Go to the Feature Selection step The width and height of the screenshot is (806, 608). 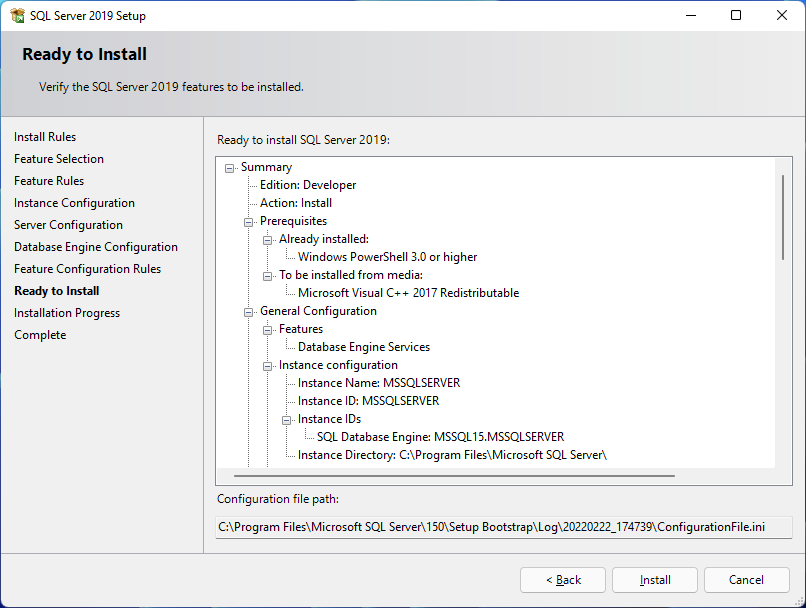pos(59,159)
